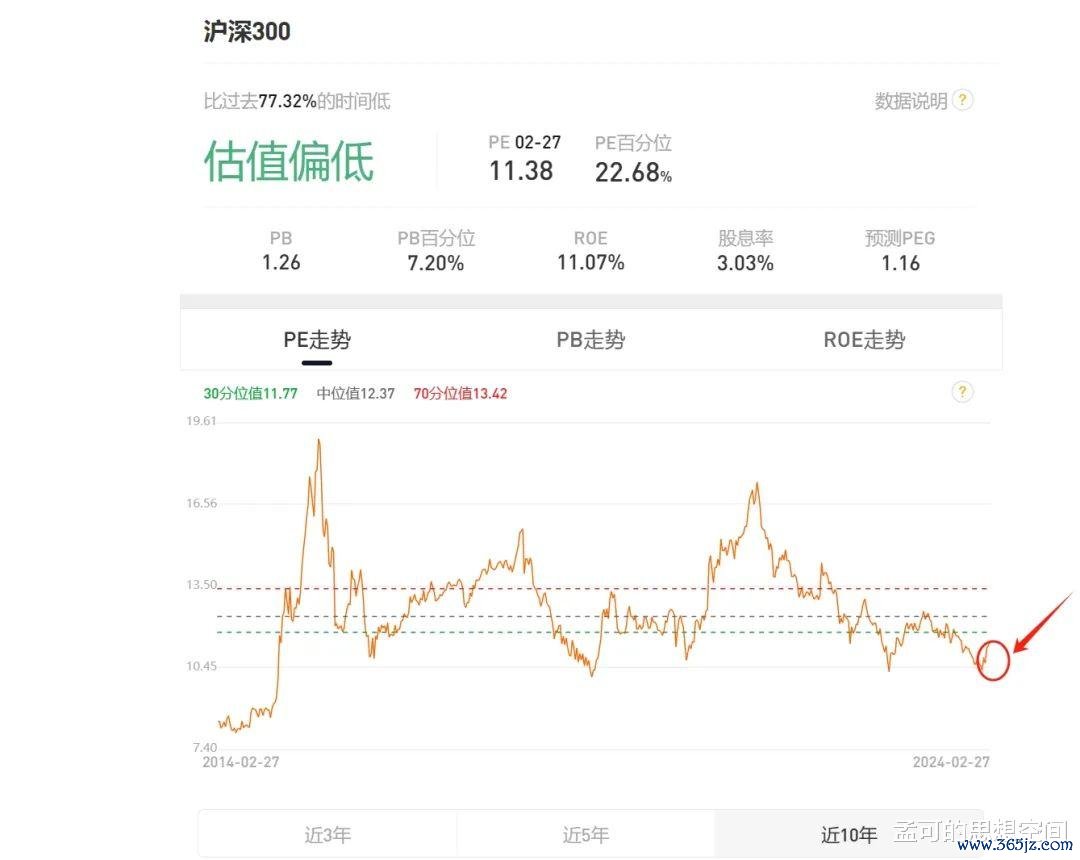Click the PE chart's highest peak
Screen dimensions: 1080x860
click(x=318, y=441)
